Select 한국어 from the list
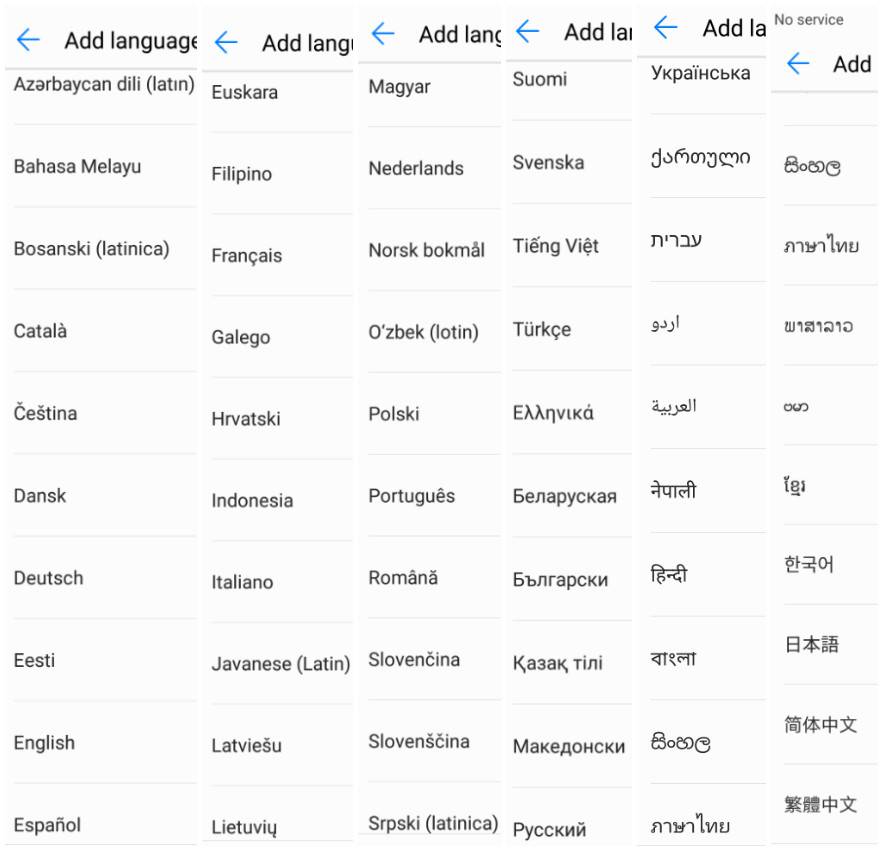This screenshot has height=851, width=883. [809, 565]
